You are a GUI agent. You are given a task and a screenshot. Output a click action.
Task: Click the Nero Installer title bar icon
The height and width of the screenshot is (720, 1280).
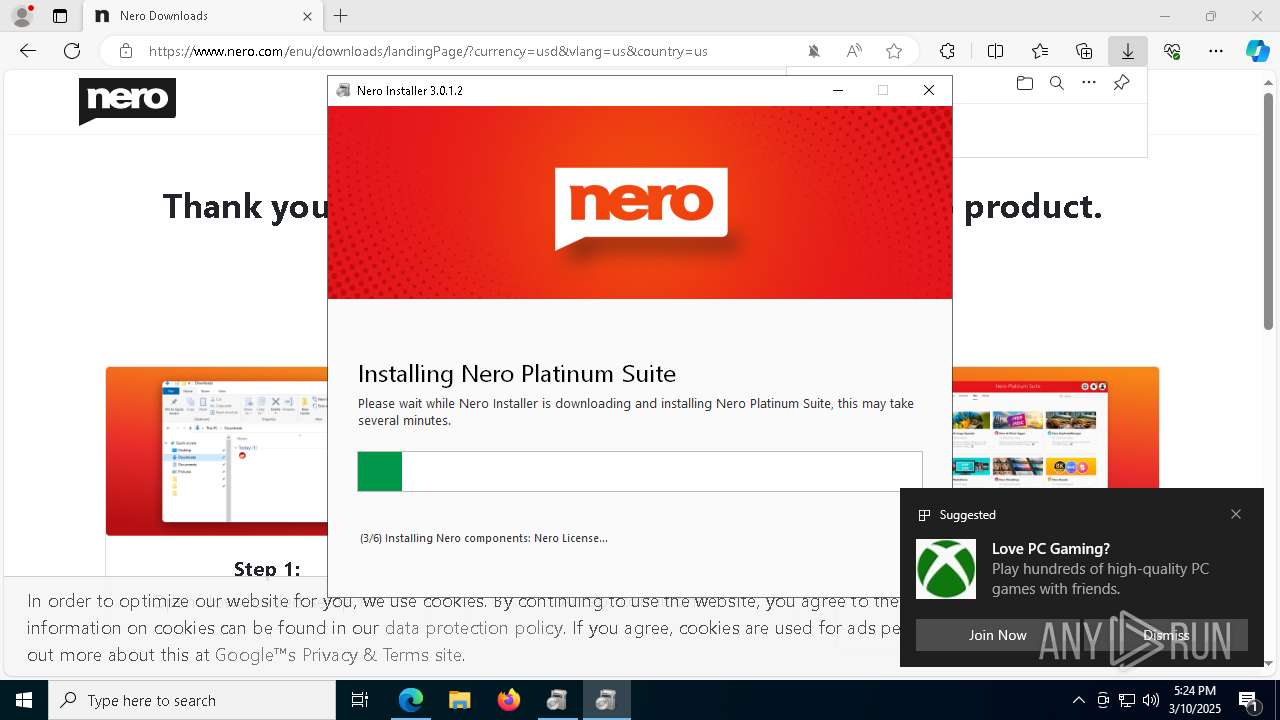click(x=344, y=90)
